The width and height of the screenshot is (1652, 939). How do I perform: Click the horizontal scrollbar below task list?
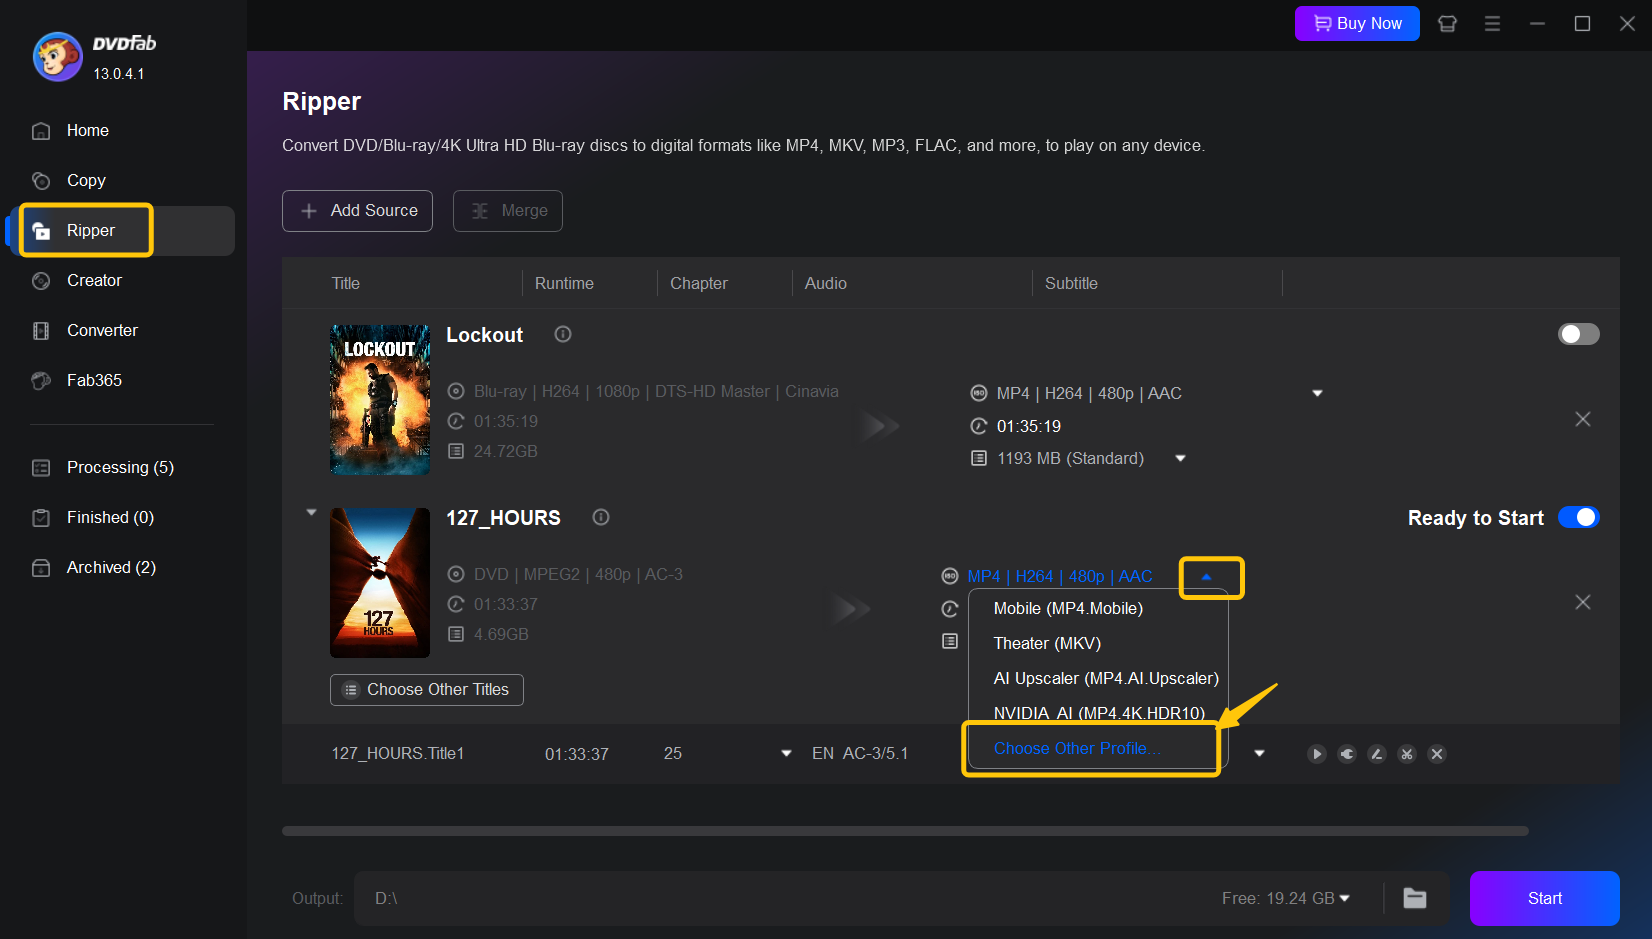coord(905,831)
